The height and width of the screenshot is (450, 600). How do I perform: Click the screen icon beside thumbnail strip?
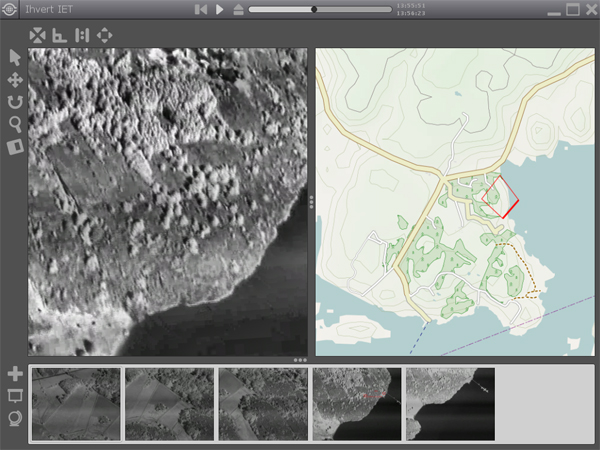coord(15,396)
